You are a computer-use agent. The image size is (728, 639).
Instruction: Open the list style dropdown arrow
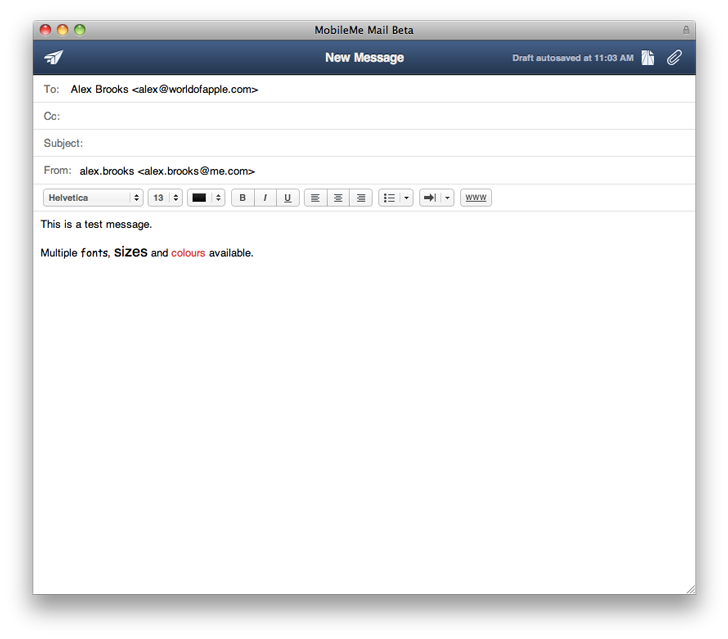[x=407, y=198]
